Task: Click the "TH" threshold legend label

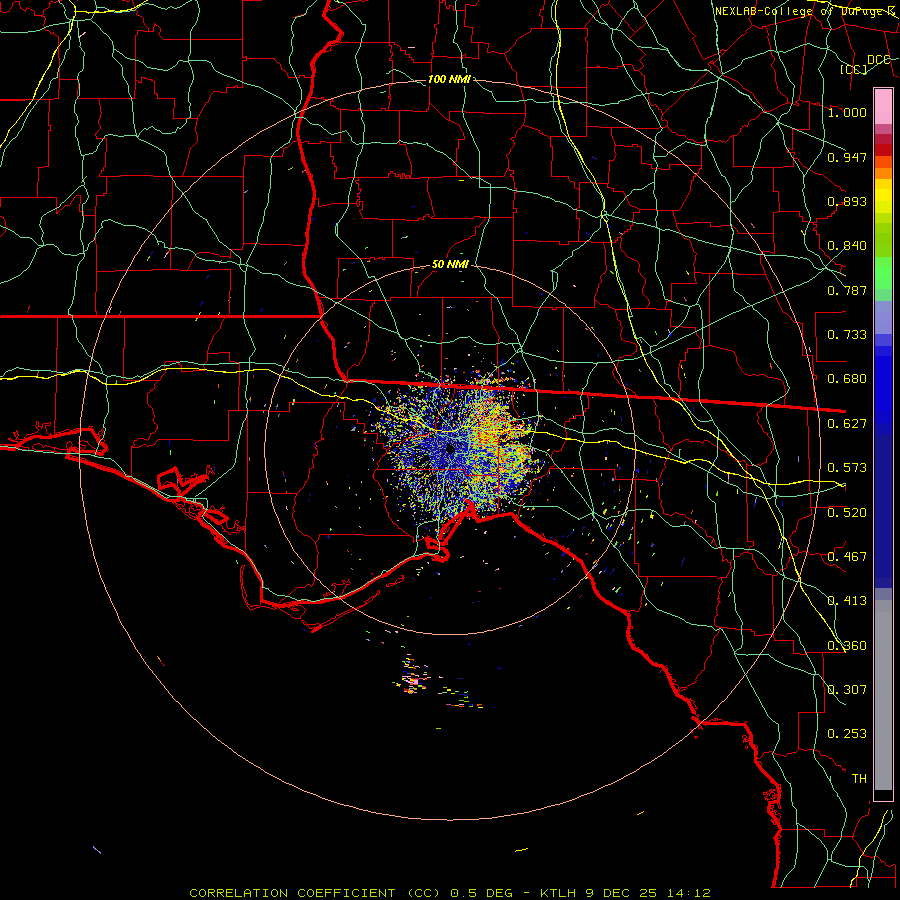Action: (859, 779)
